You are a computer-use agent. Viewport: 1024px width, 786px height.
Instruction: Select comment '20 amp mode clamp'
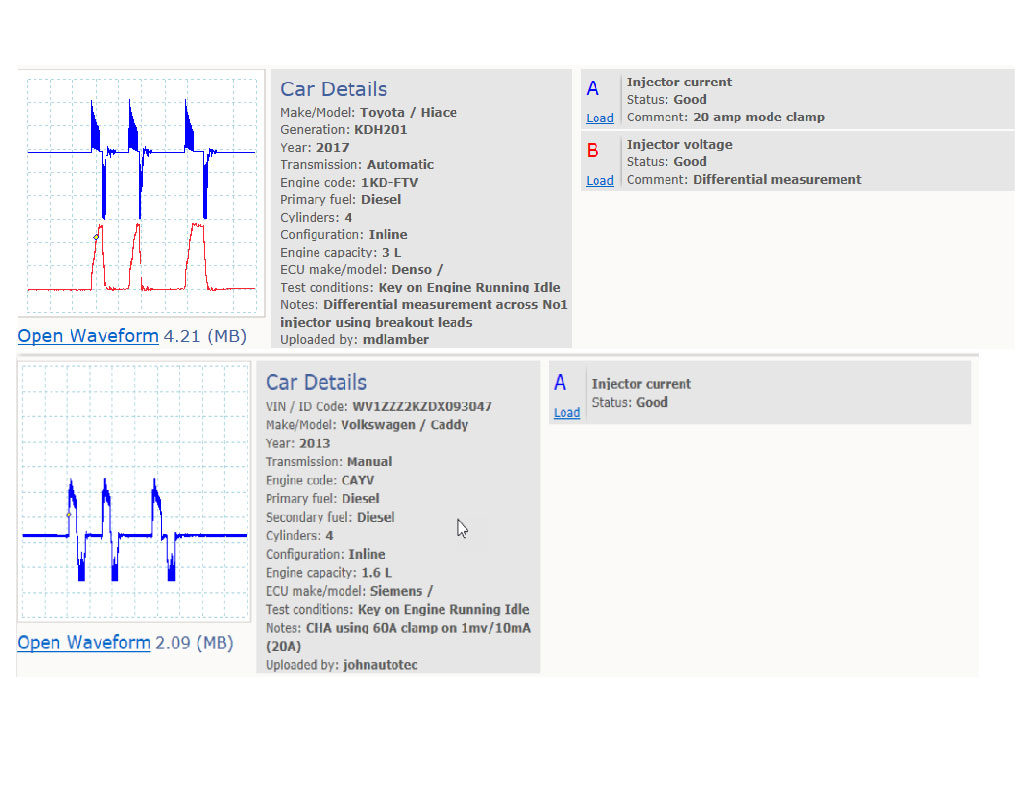[759, 118]
